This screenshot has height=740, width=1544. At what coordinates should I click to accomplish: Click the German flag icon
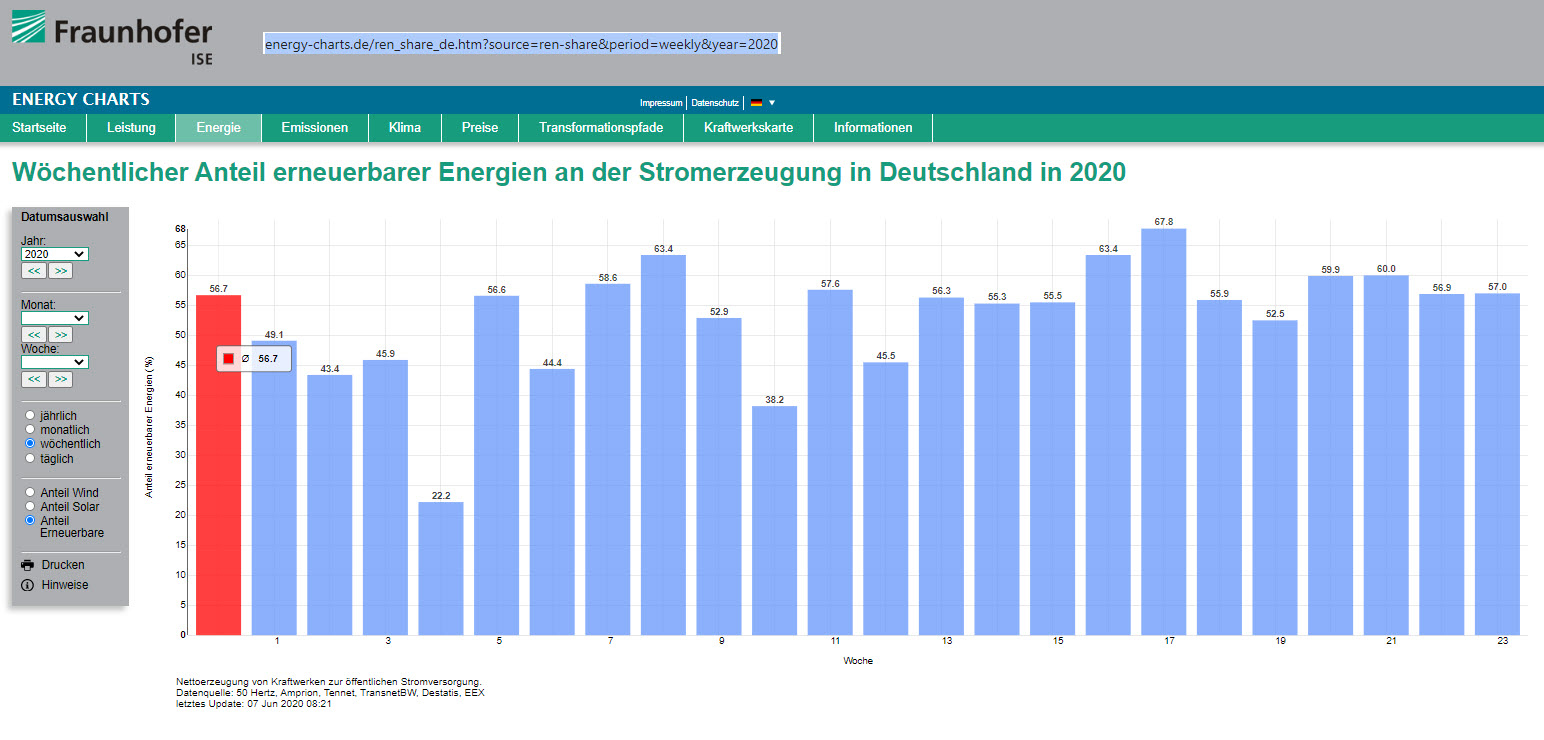click(757, 103)
